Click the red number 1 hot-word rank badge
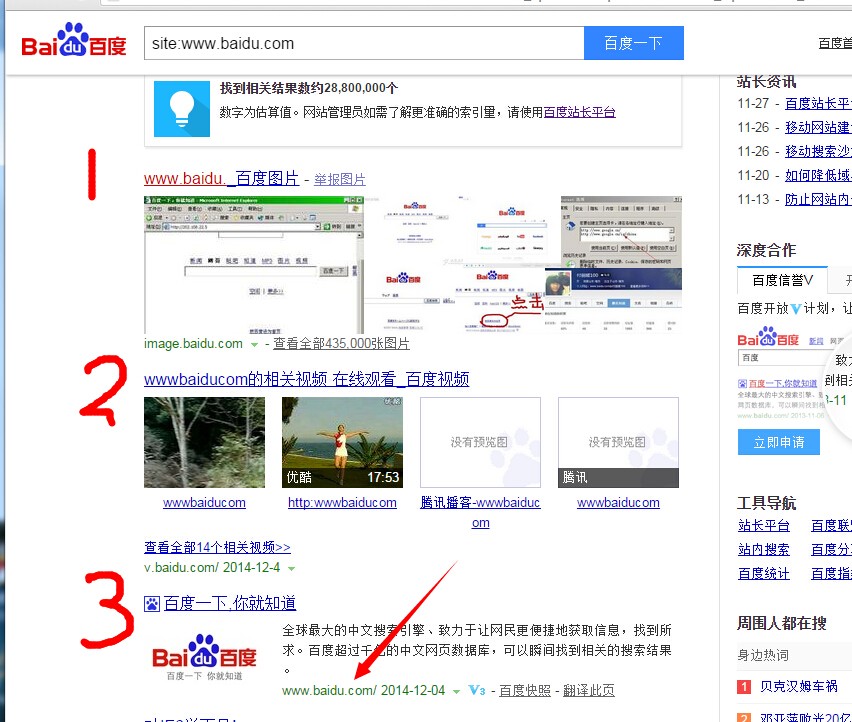 744,687
